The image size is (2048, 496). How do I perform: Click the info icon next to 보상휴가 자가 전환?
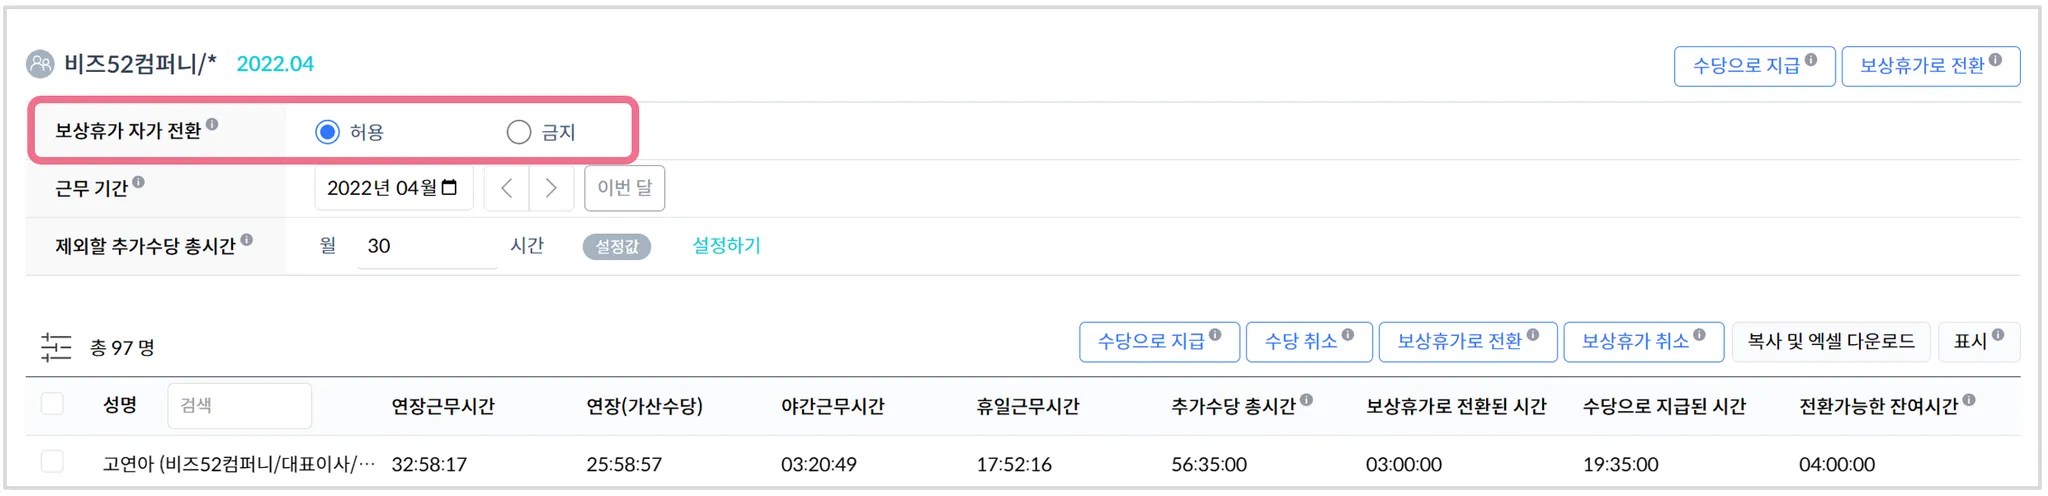[212, 125]
